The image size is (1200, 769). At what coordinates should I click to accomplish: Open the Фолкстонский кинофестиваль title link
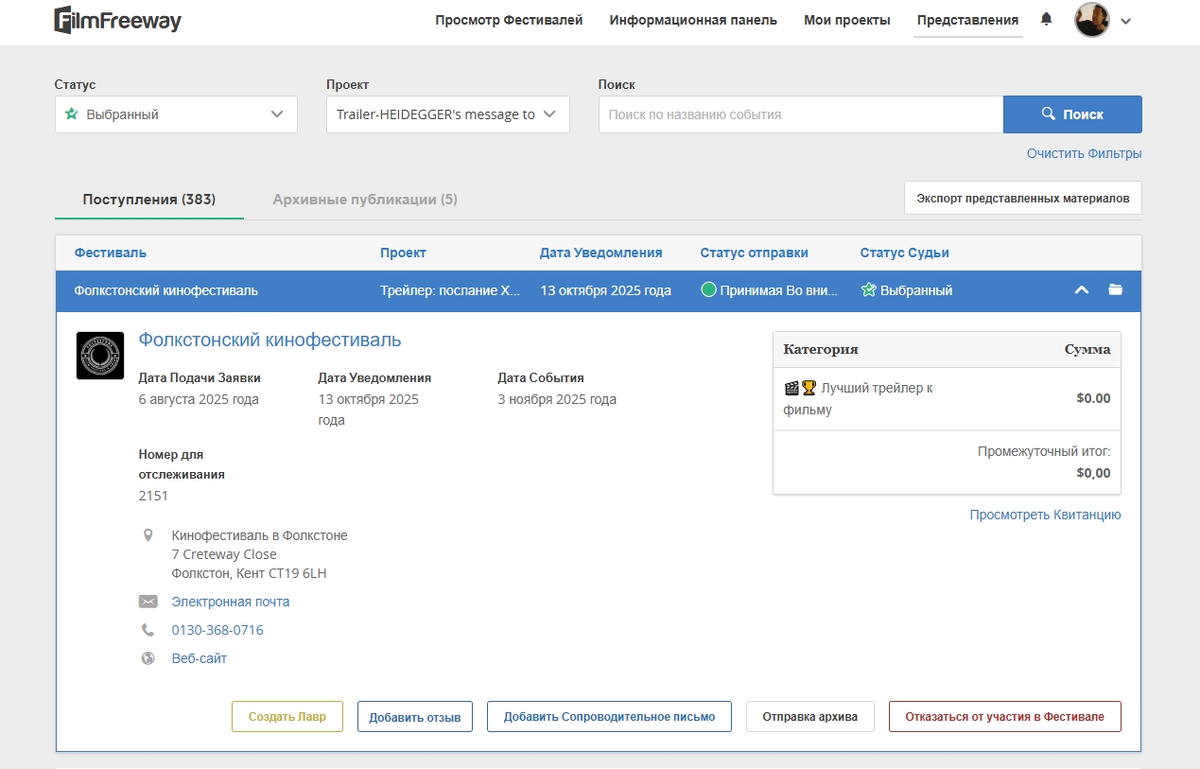click(270, 340)
